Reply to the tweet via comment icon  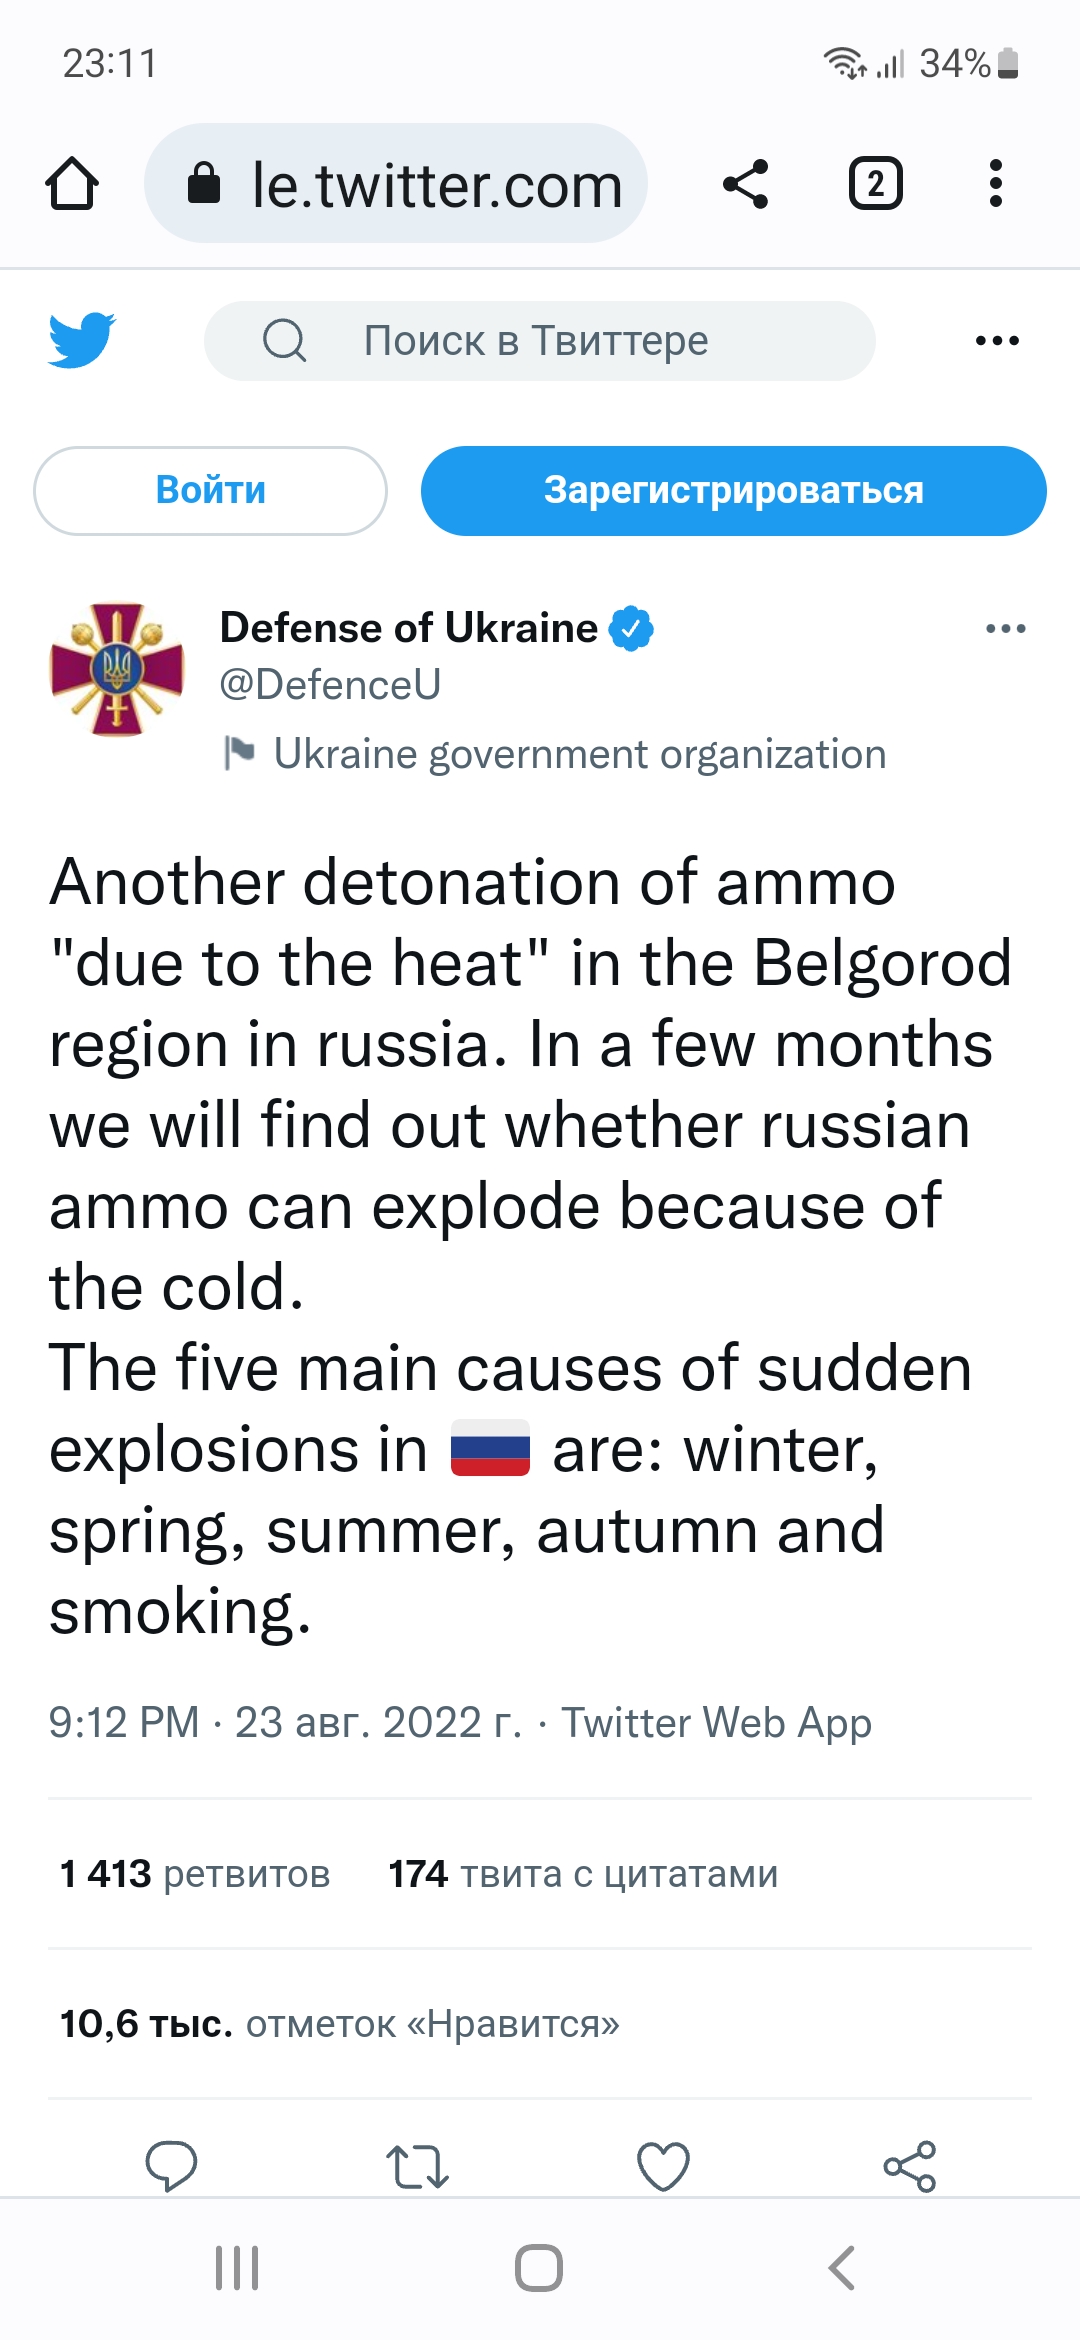(171, 2166)
